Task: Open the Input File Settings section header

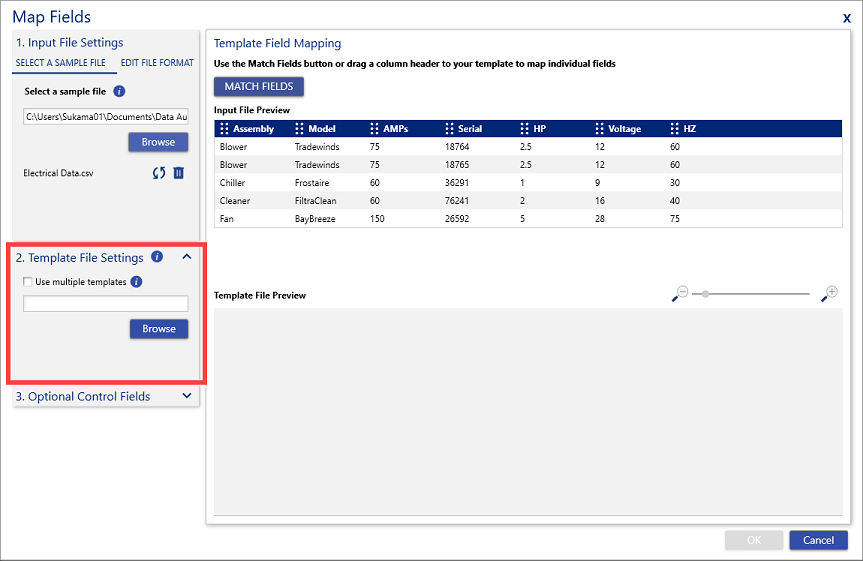Action: point(70,43)
